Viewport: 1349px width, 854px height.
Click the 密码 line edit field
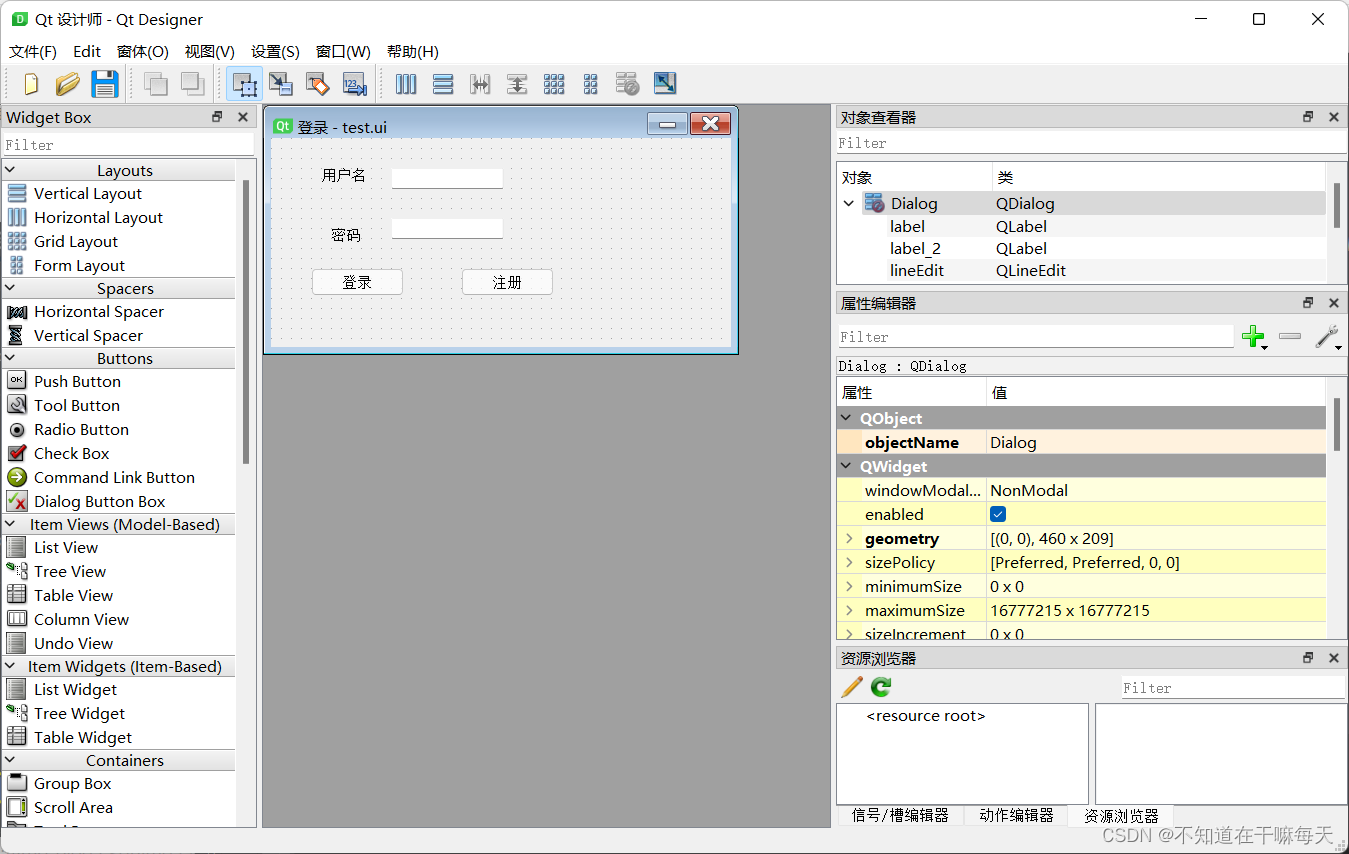447,228
